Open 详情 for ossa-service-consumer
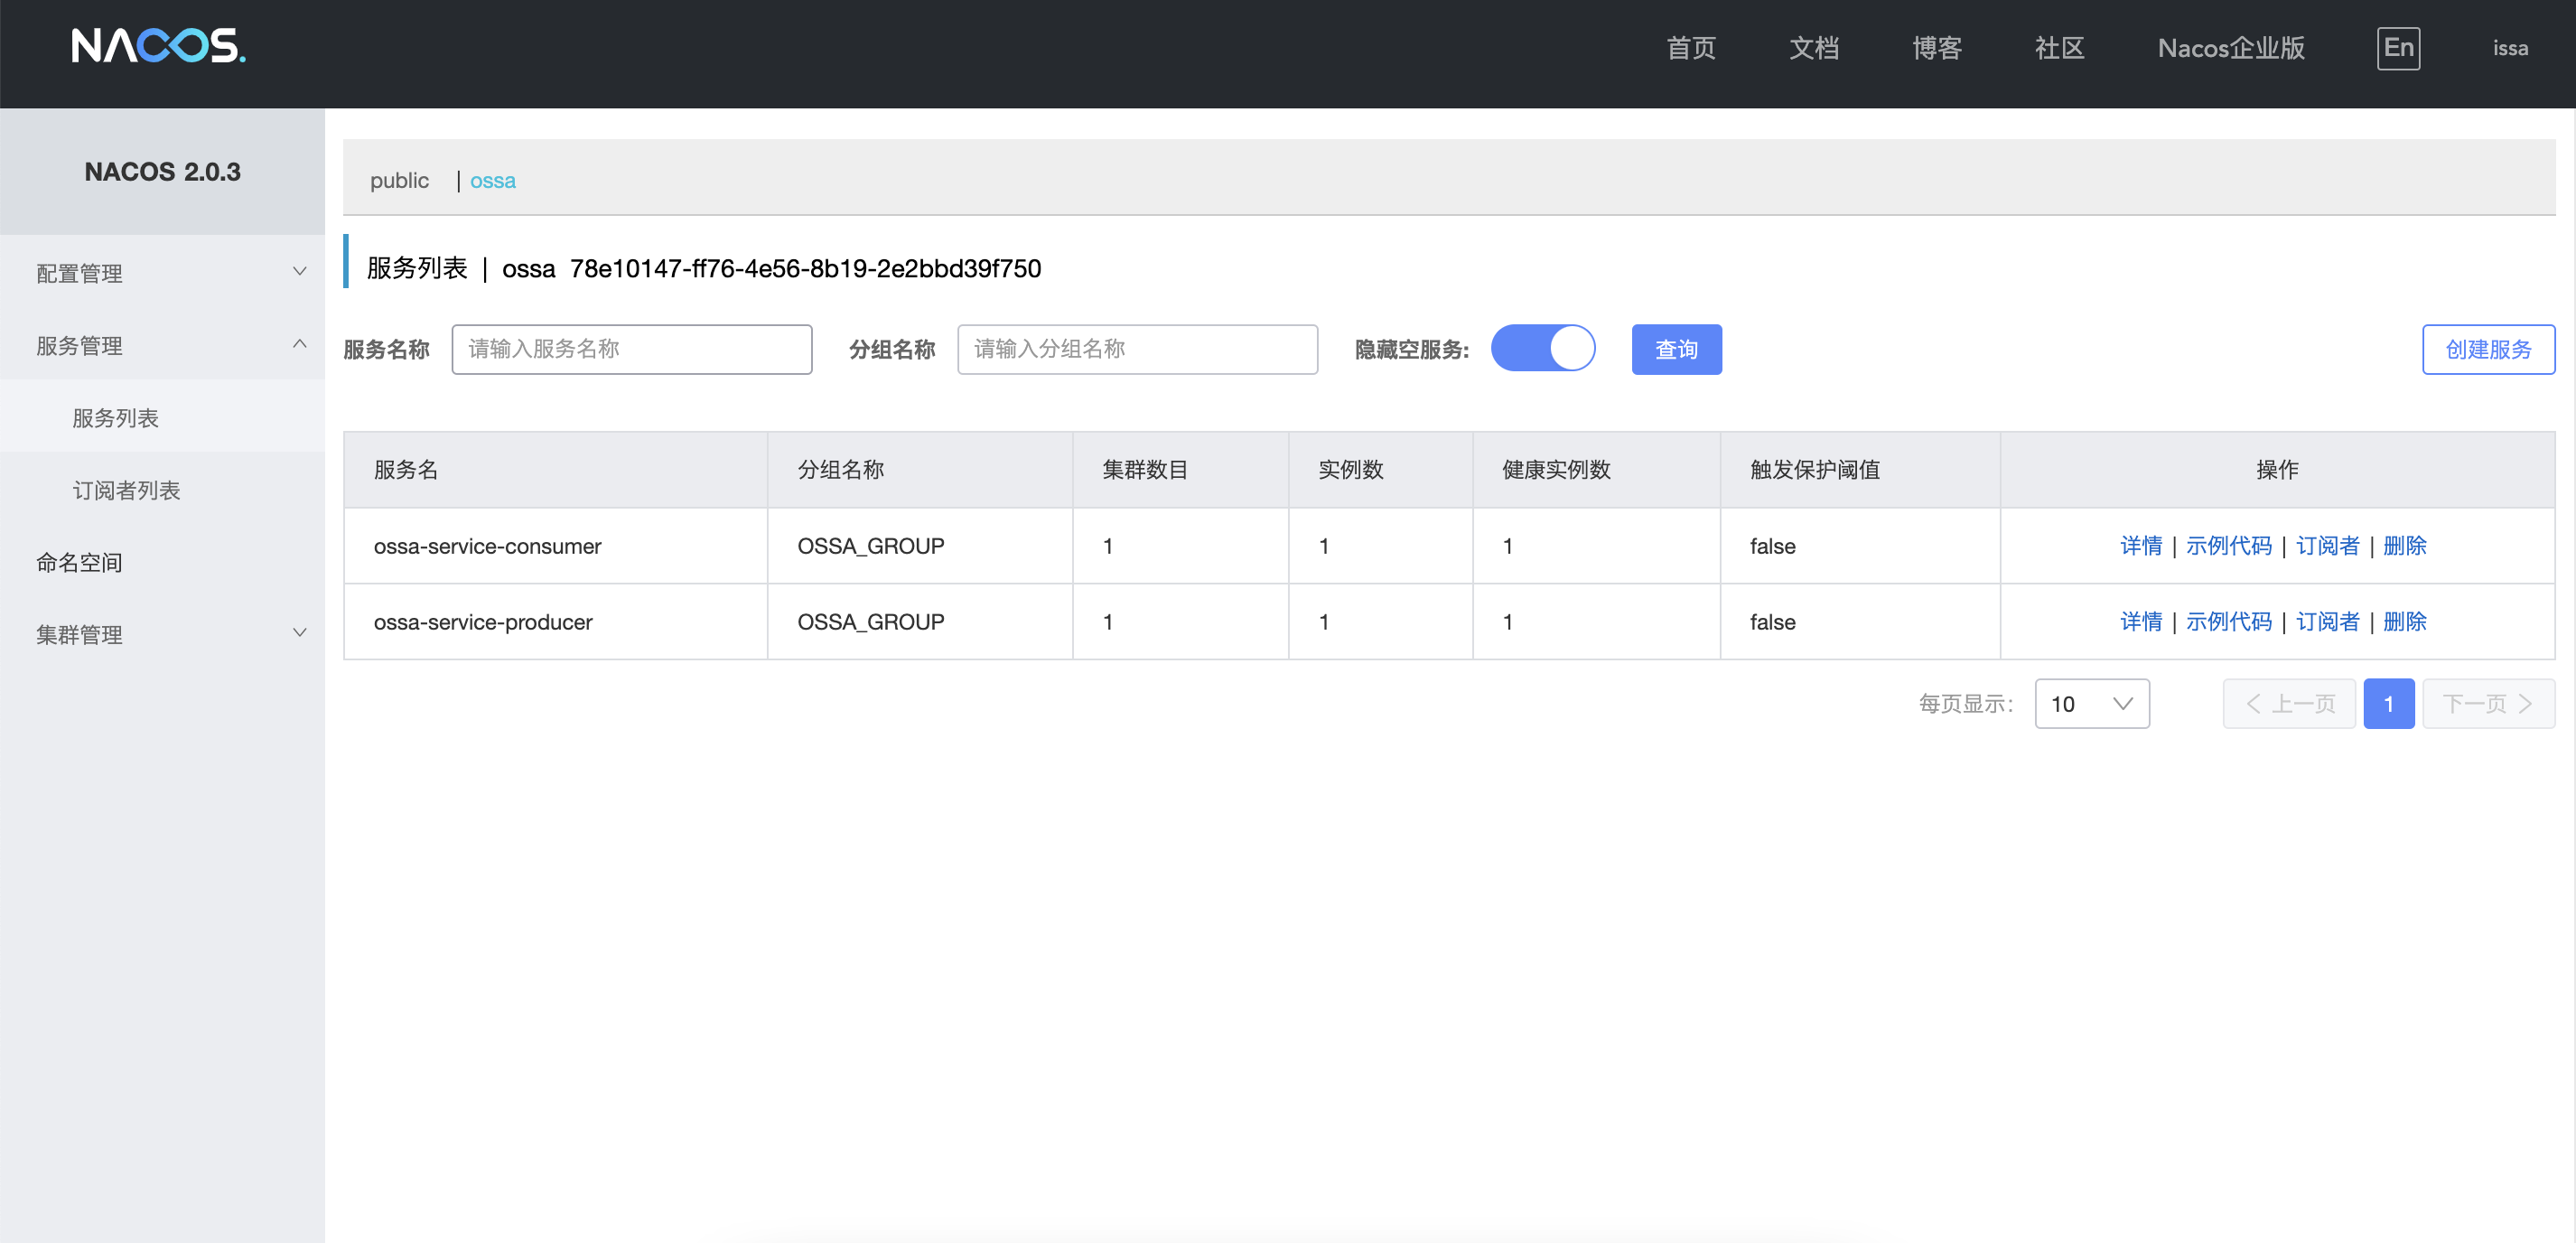Screen dimensions: 2576x1243 coord(2141,546)
